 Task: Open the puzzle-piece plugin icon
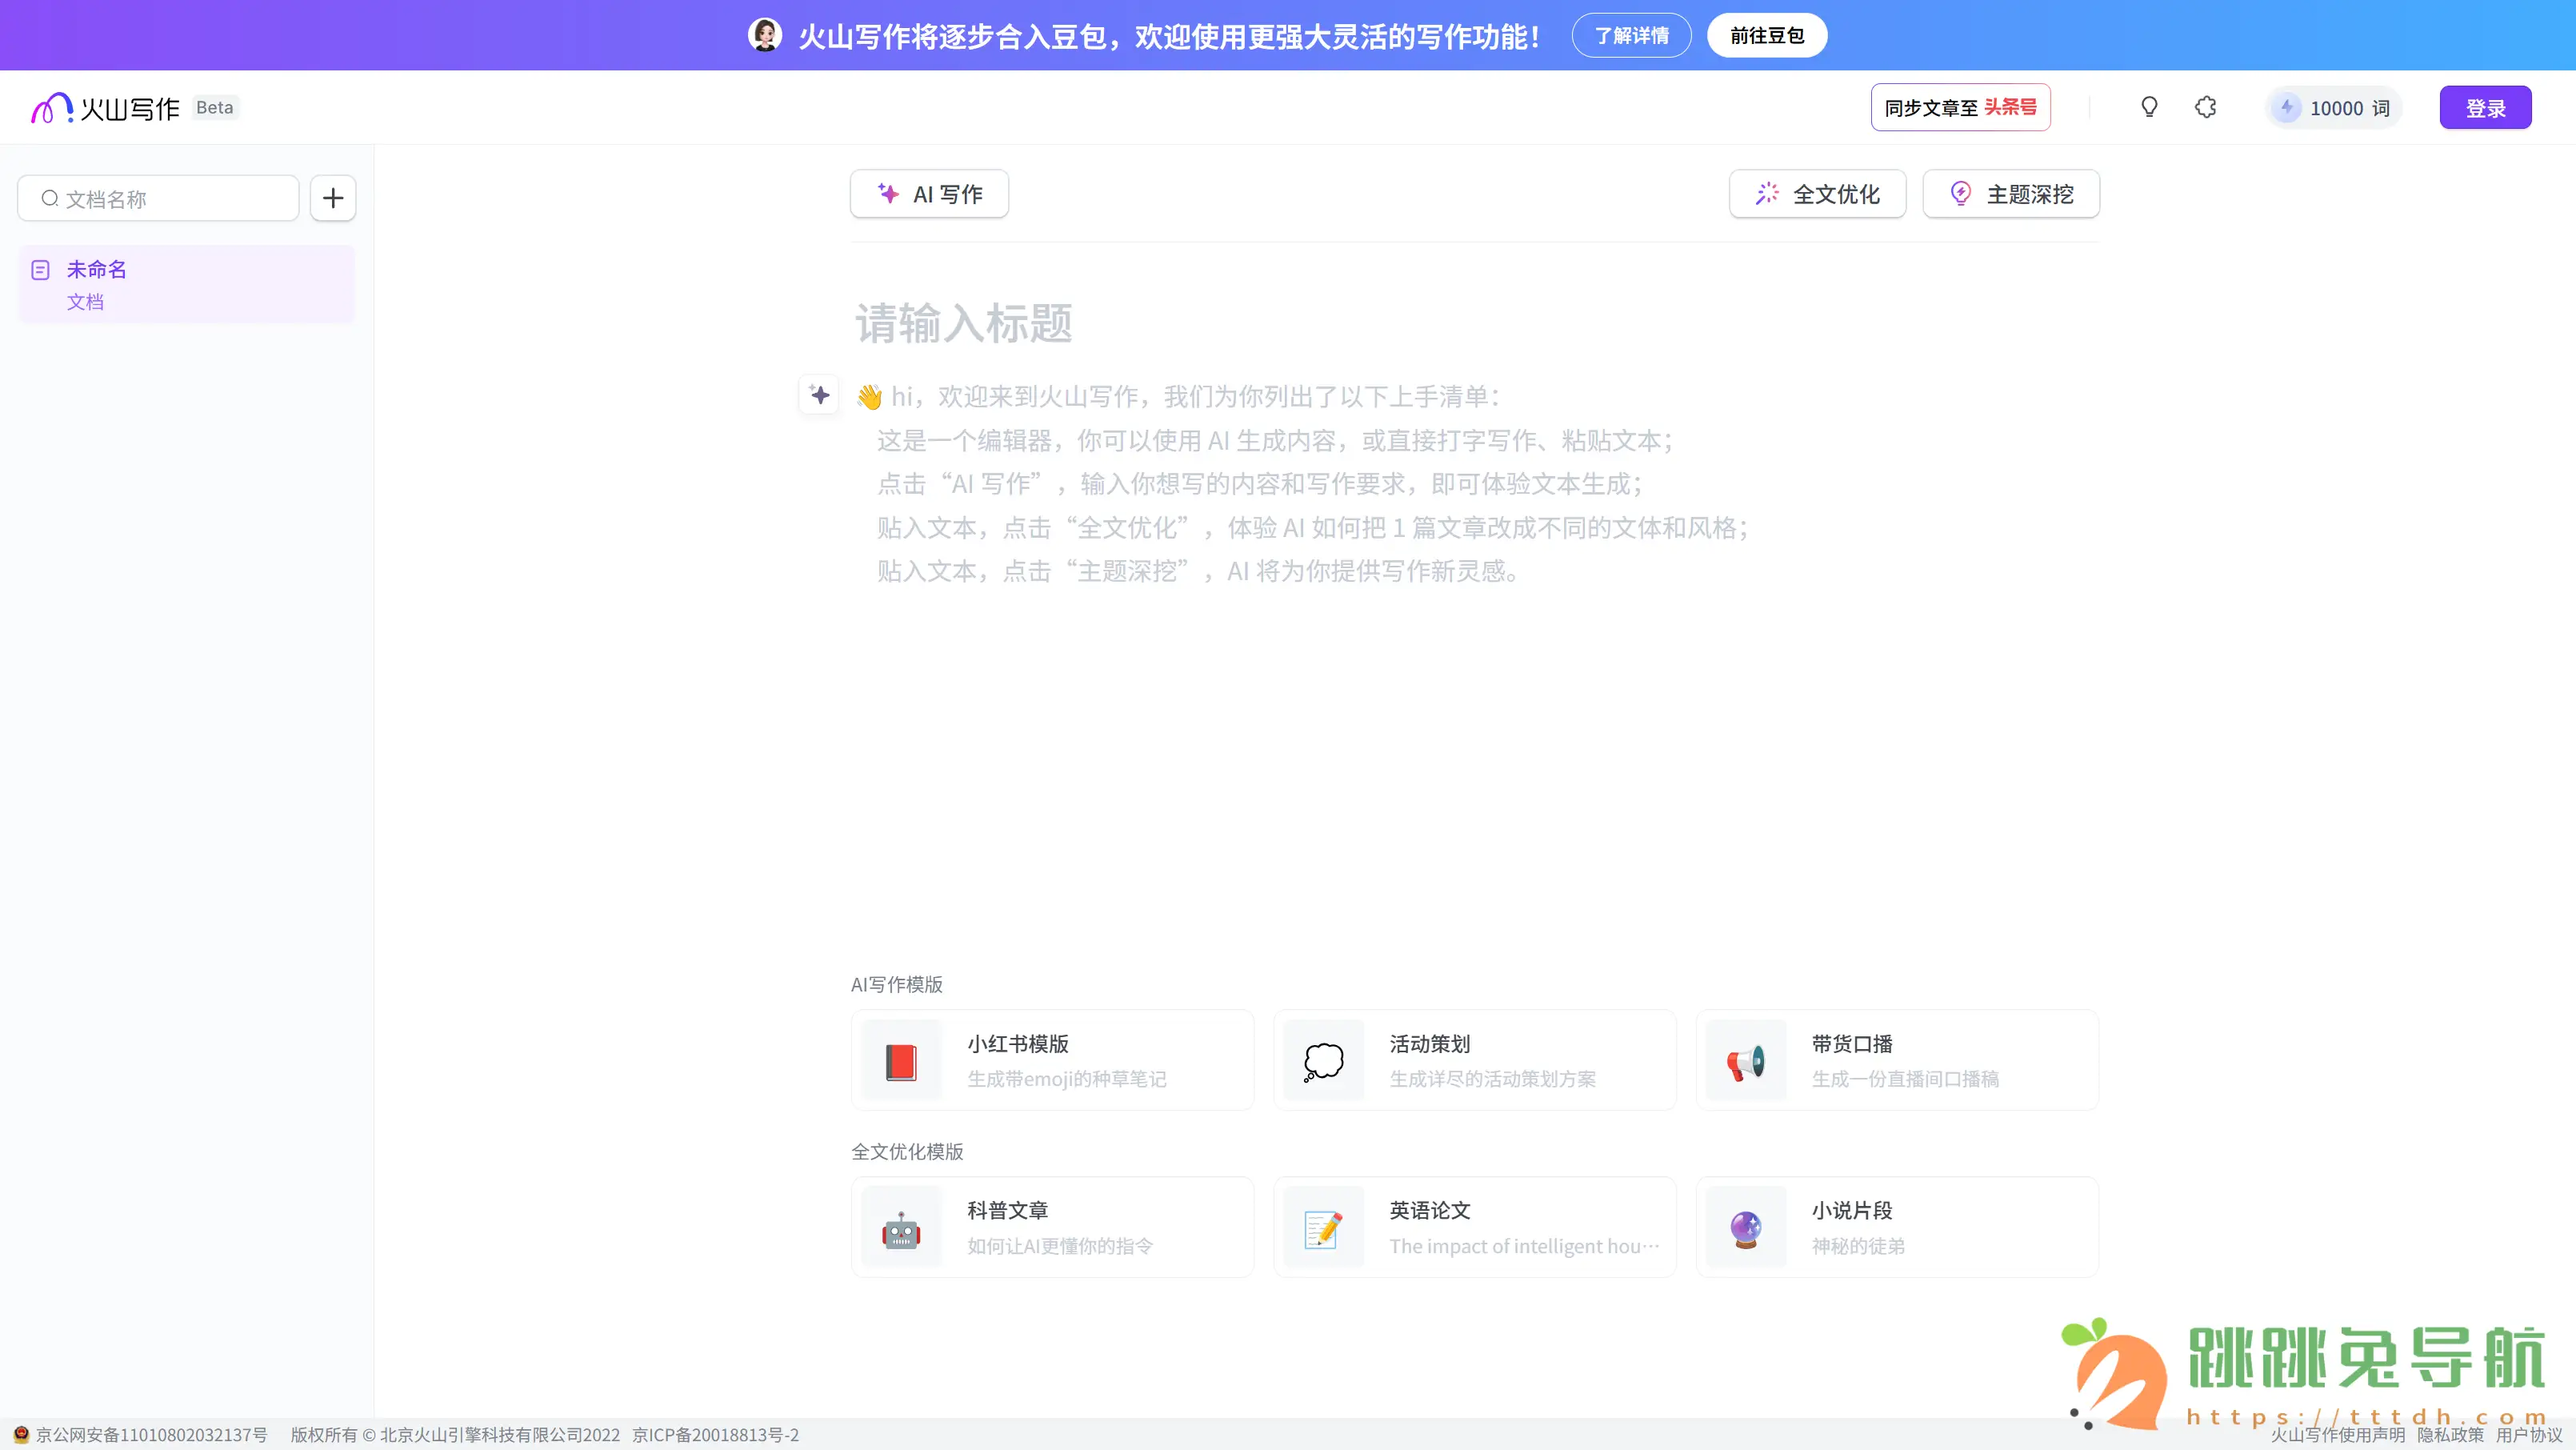coord(2205,107)
